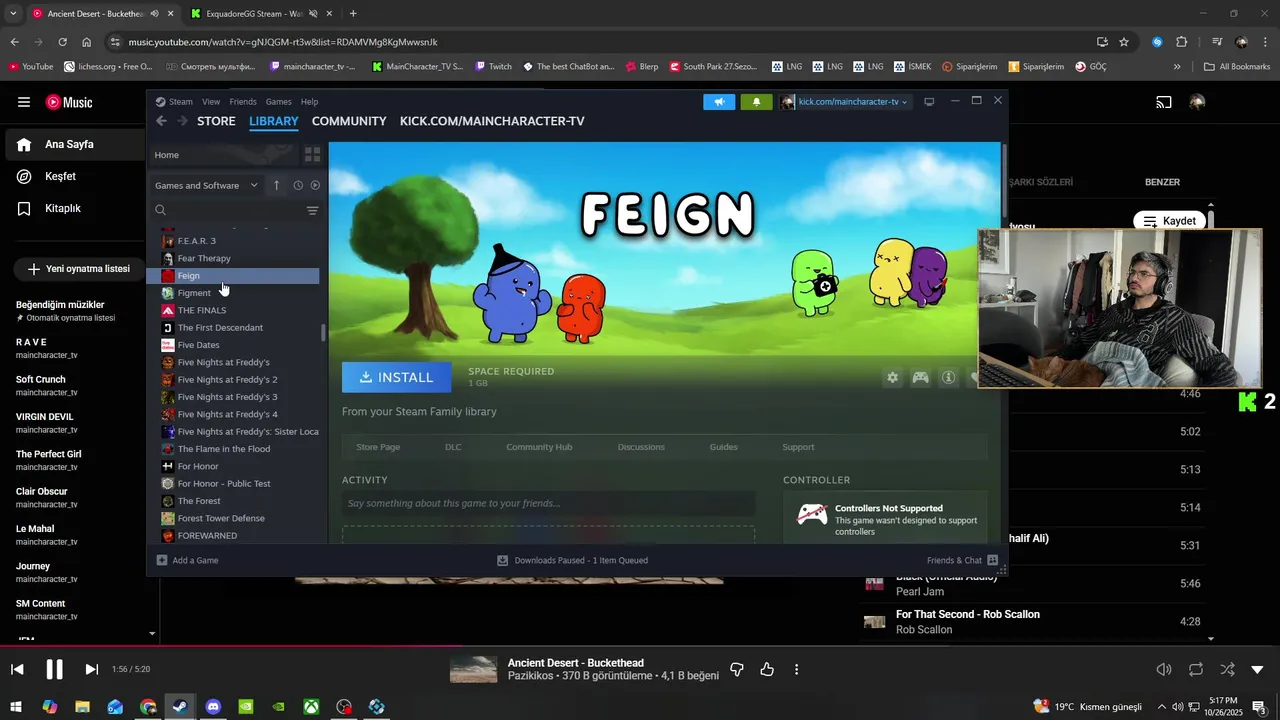Open the Windows Start menu
Screen dimensions: 1280x720
[16, 707]
